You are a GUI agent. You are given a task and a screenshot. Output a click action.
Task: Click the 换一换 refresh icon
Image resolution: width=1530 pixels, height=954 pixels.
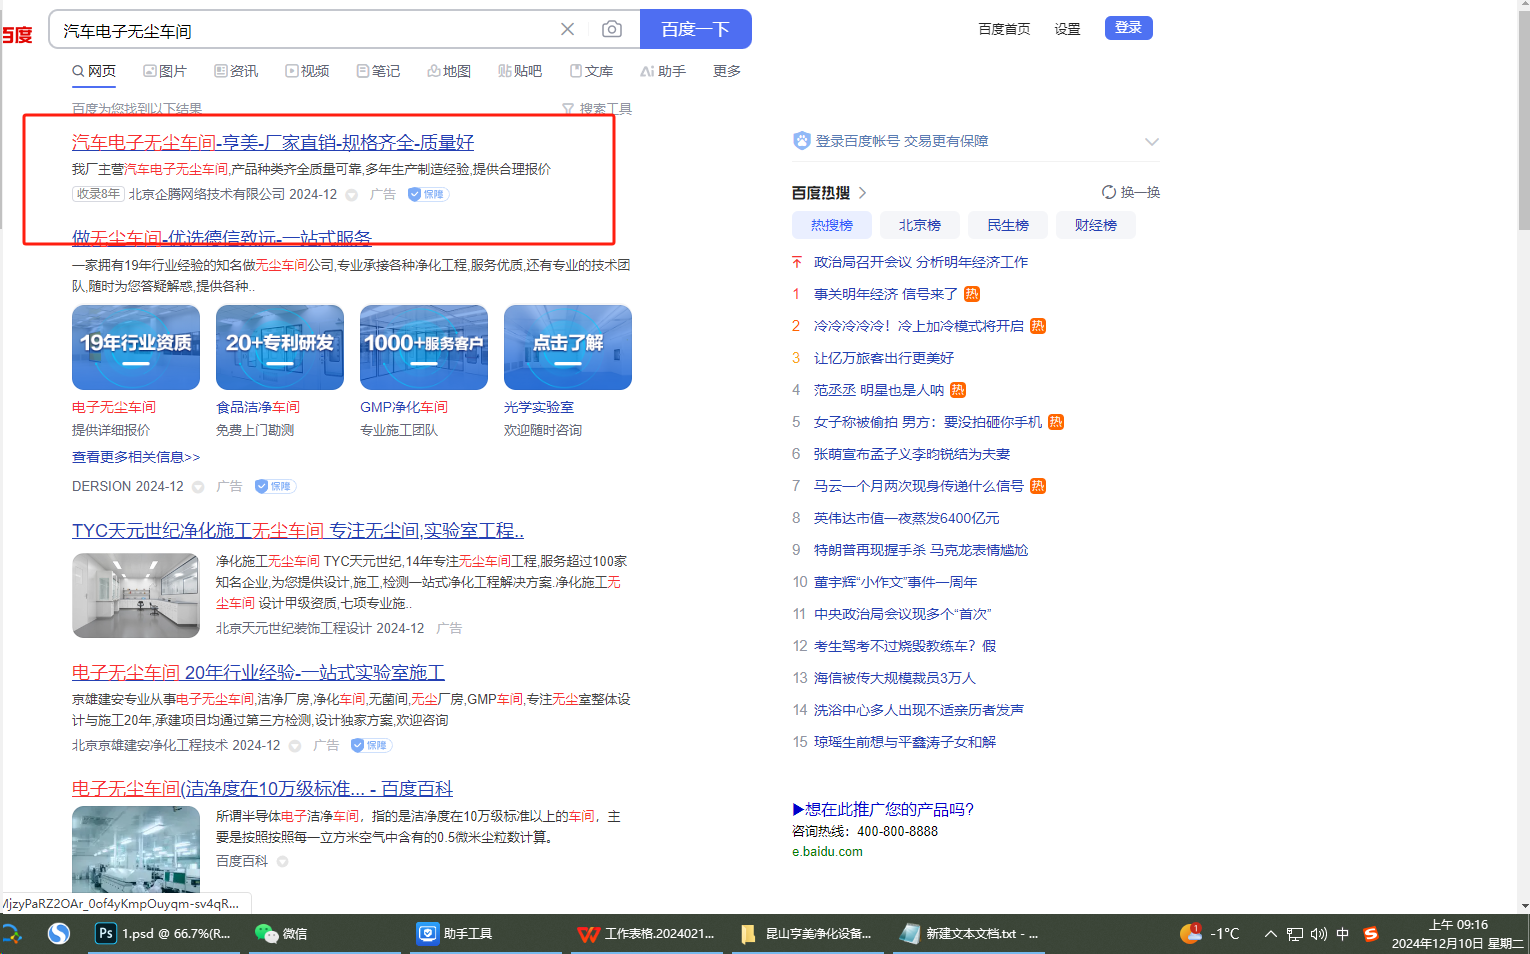pyautogui.click(x=1108, y=192)
